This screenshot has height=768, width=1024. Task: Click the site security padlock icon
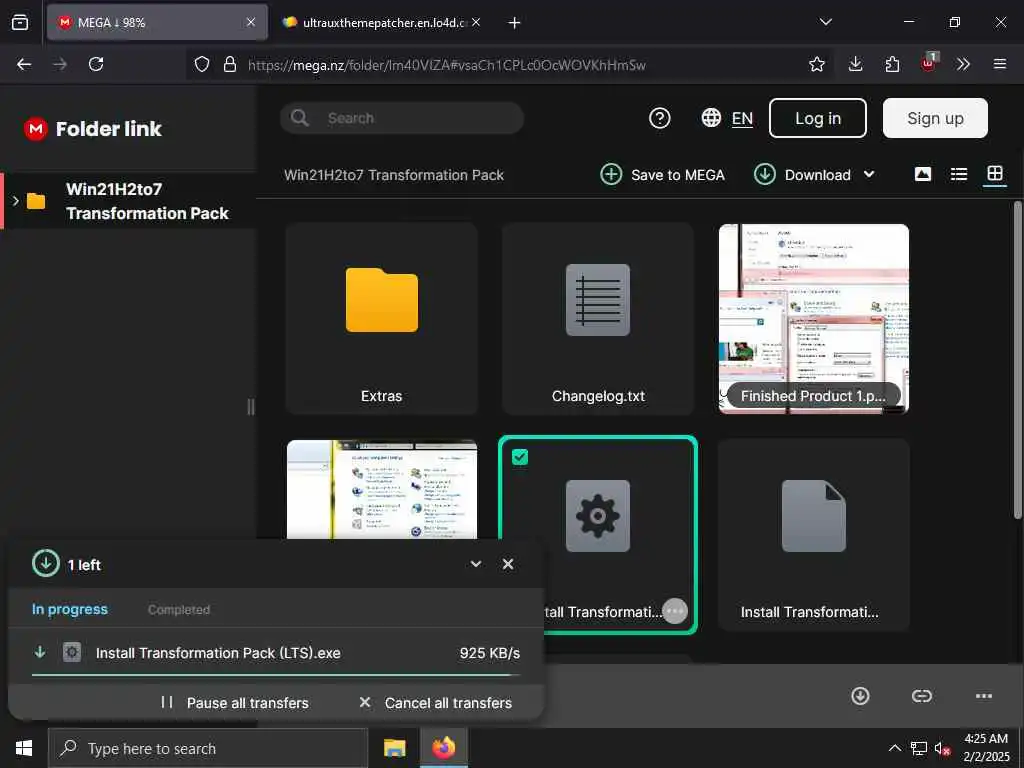(230, 64)
